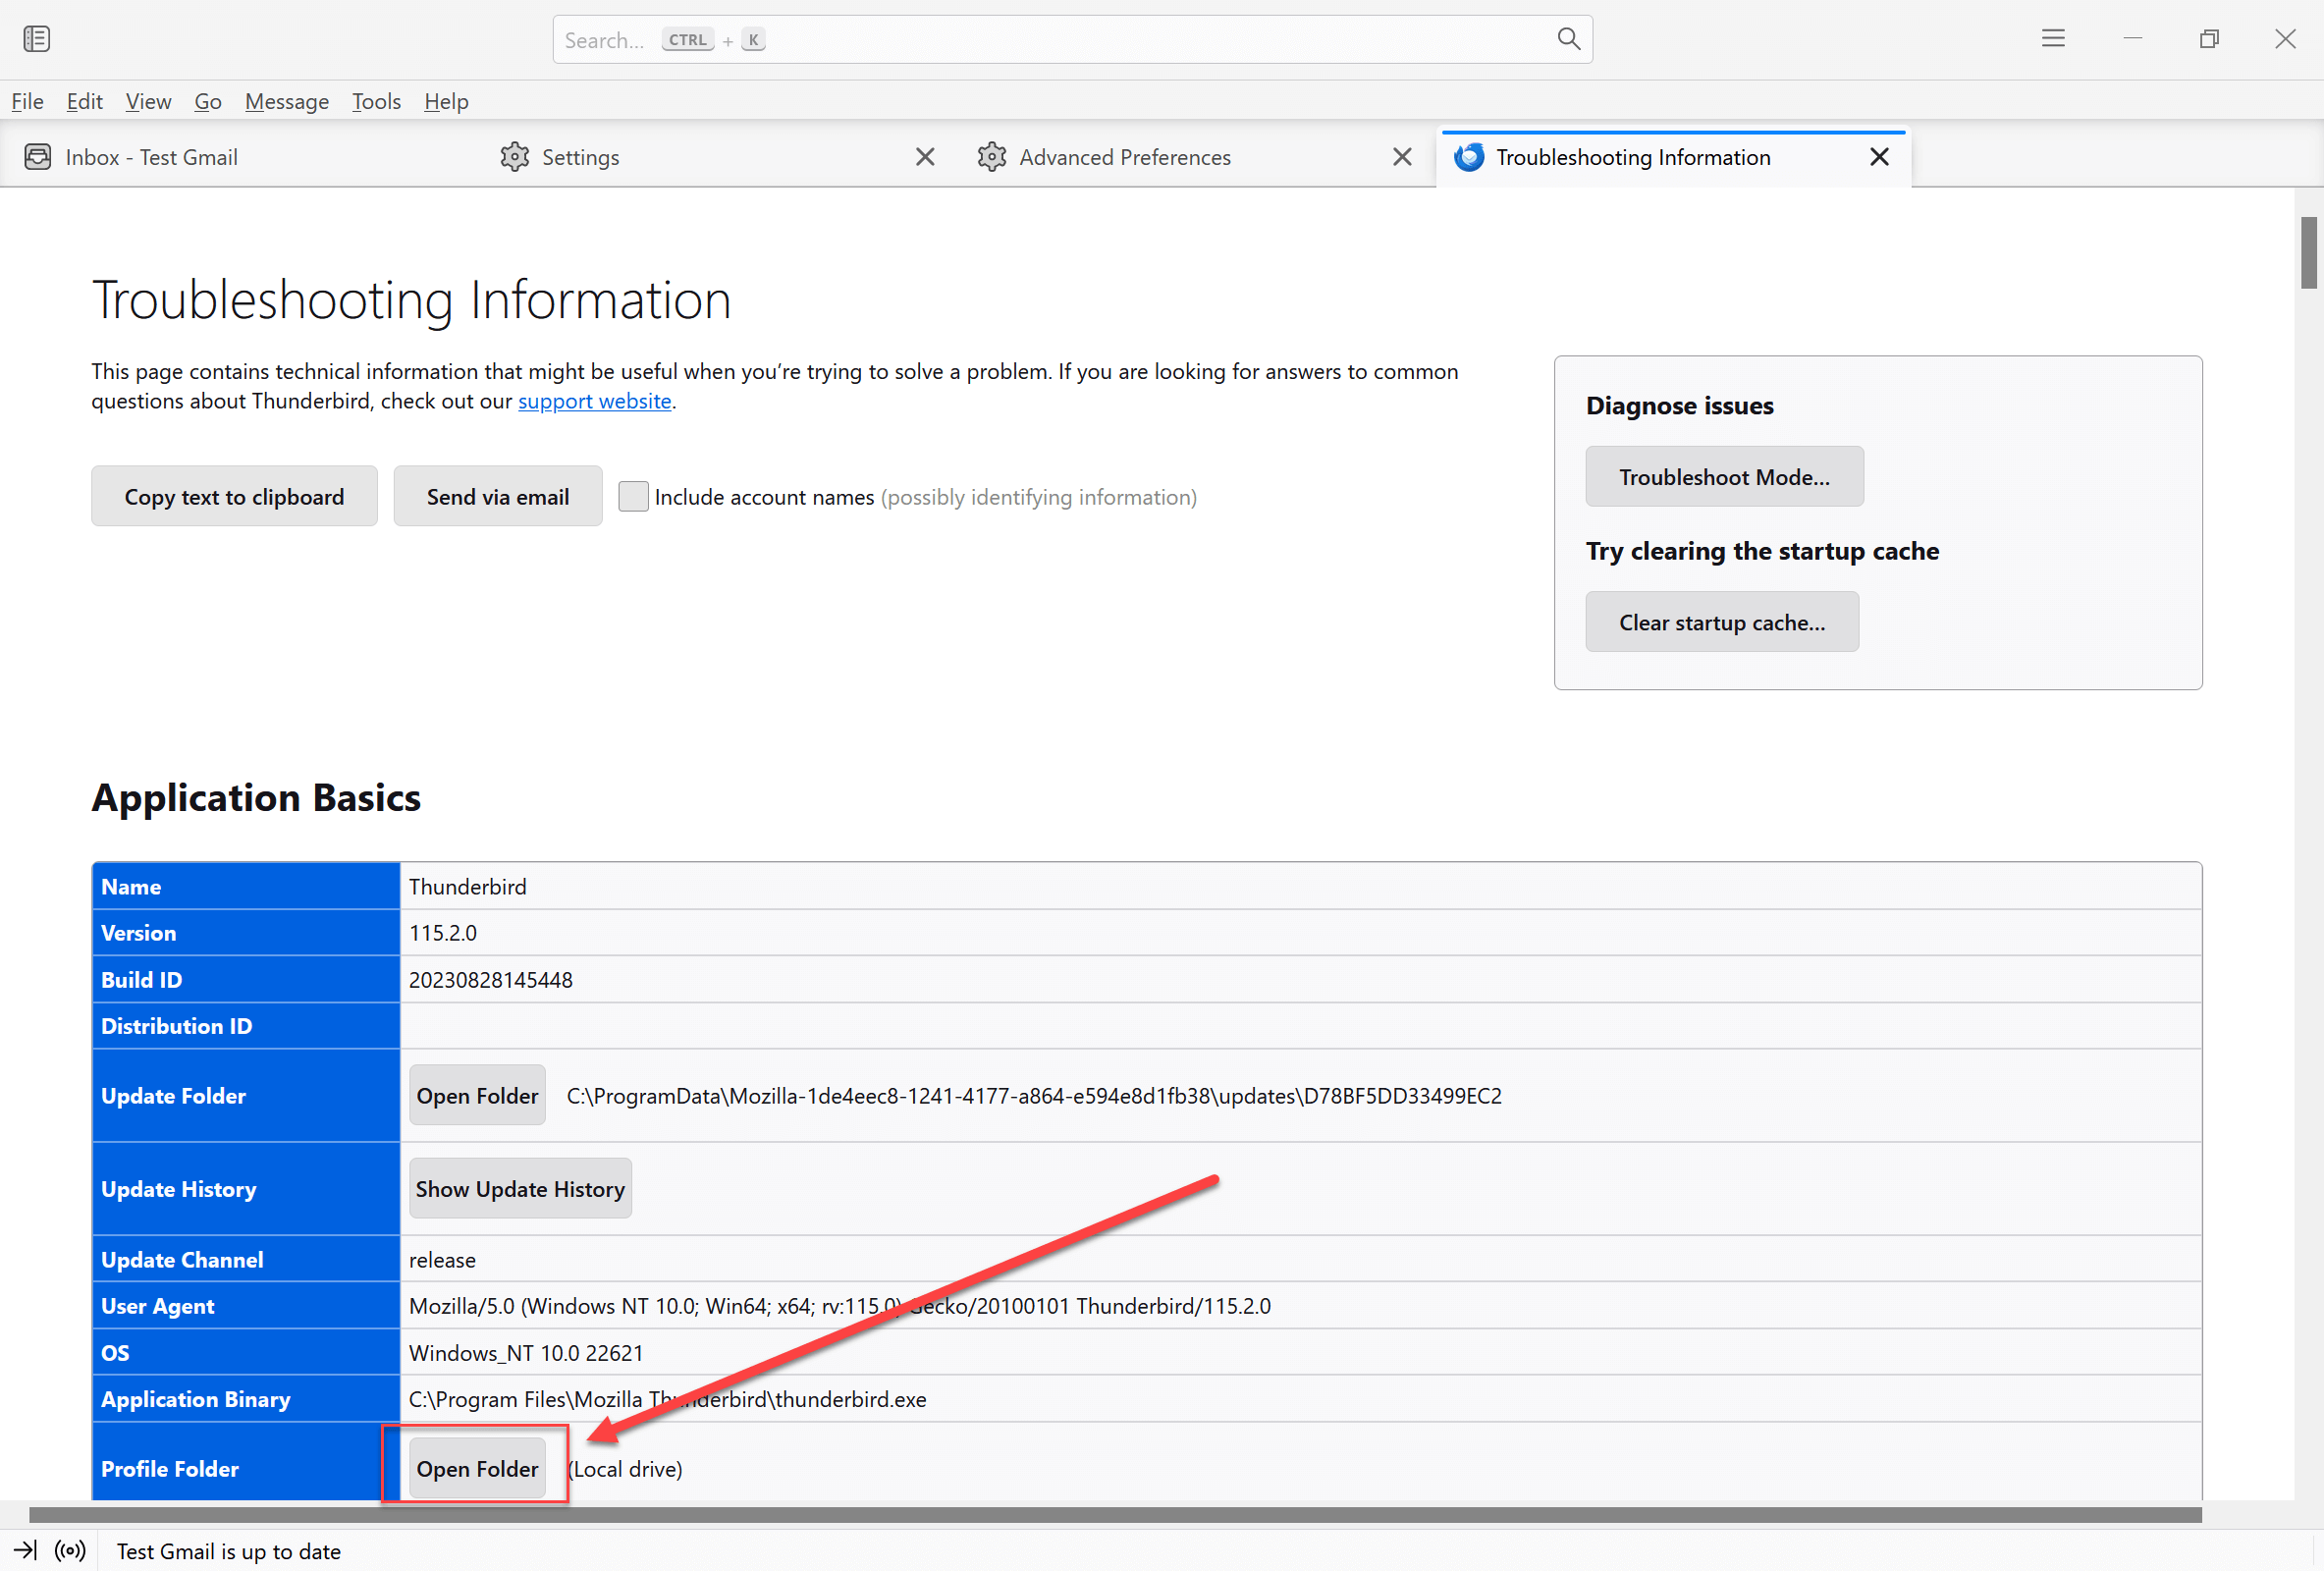Click the Name value Thunderbird

coord(467,887)
